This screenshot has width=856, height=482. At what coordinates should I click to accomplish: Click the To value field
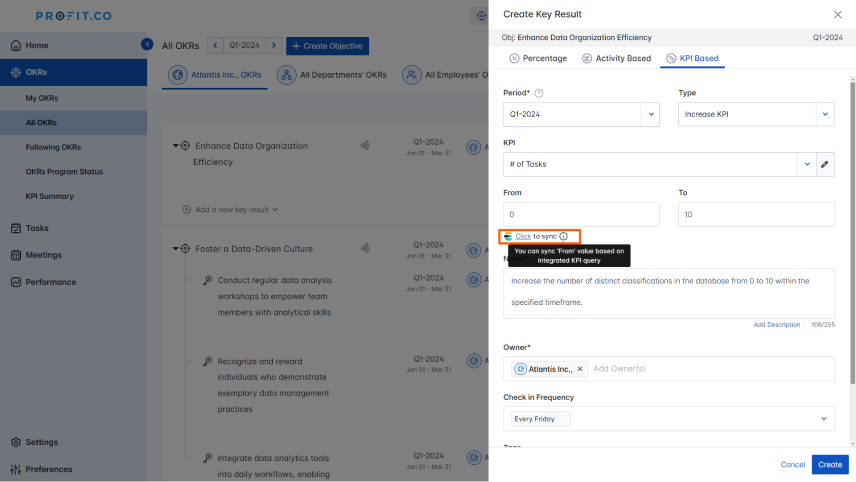click(x=756, y=215)
